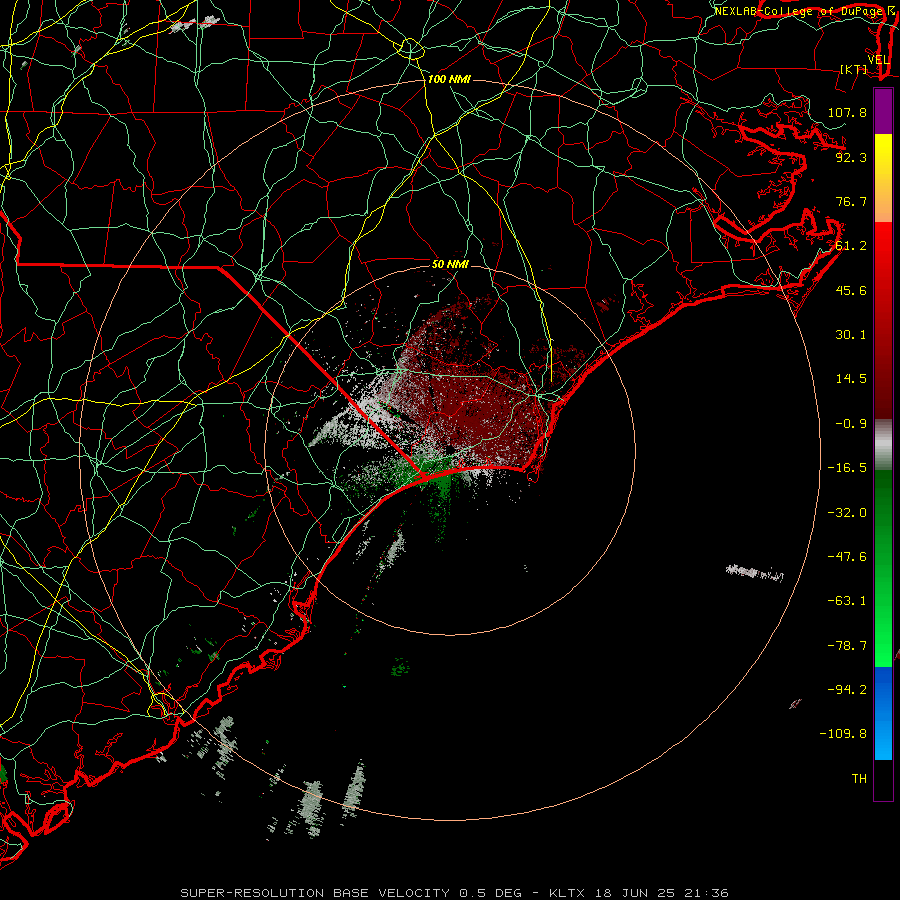
Task: Select the 107.8 value on the velocity scale
Action: pyautogui.click(x=847, y=112)
